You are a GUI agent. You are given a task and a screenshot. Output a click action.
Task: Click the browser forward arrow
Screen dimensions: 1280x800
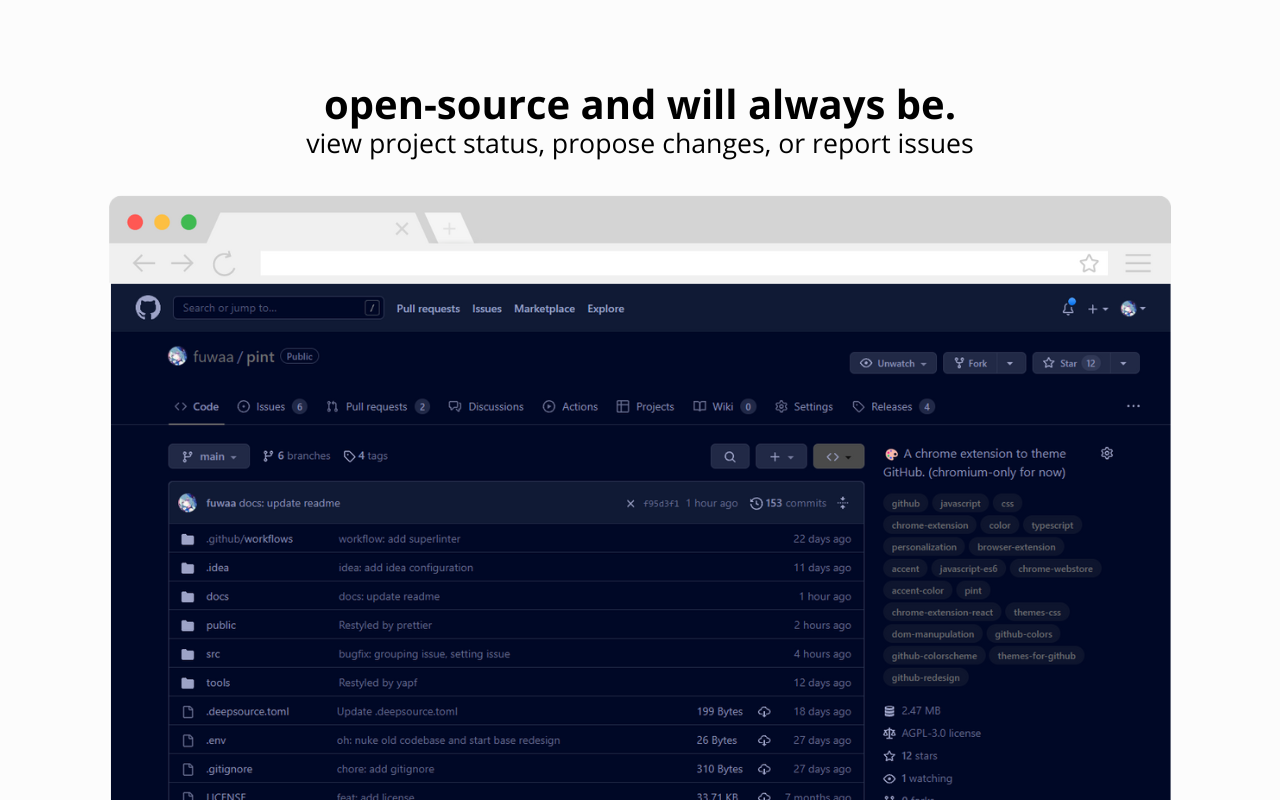coord(182,263)
